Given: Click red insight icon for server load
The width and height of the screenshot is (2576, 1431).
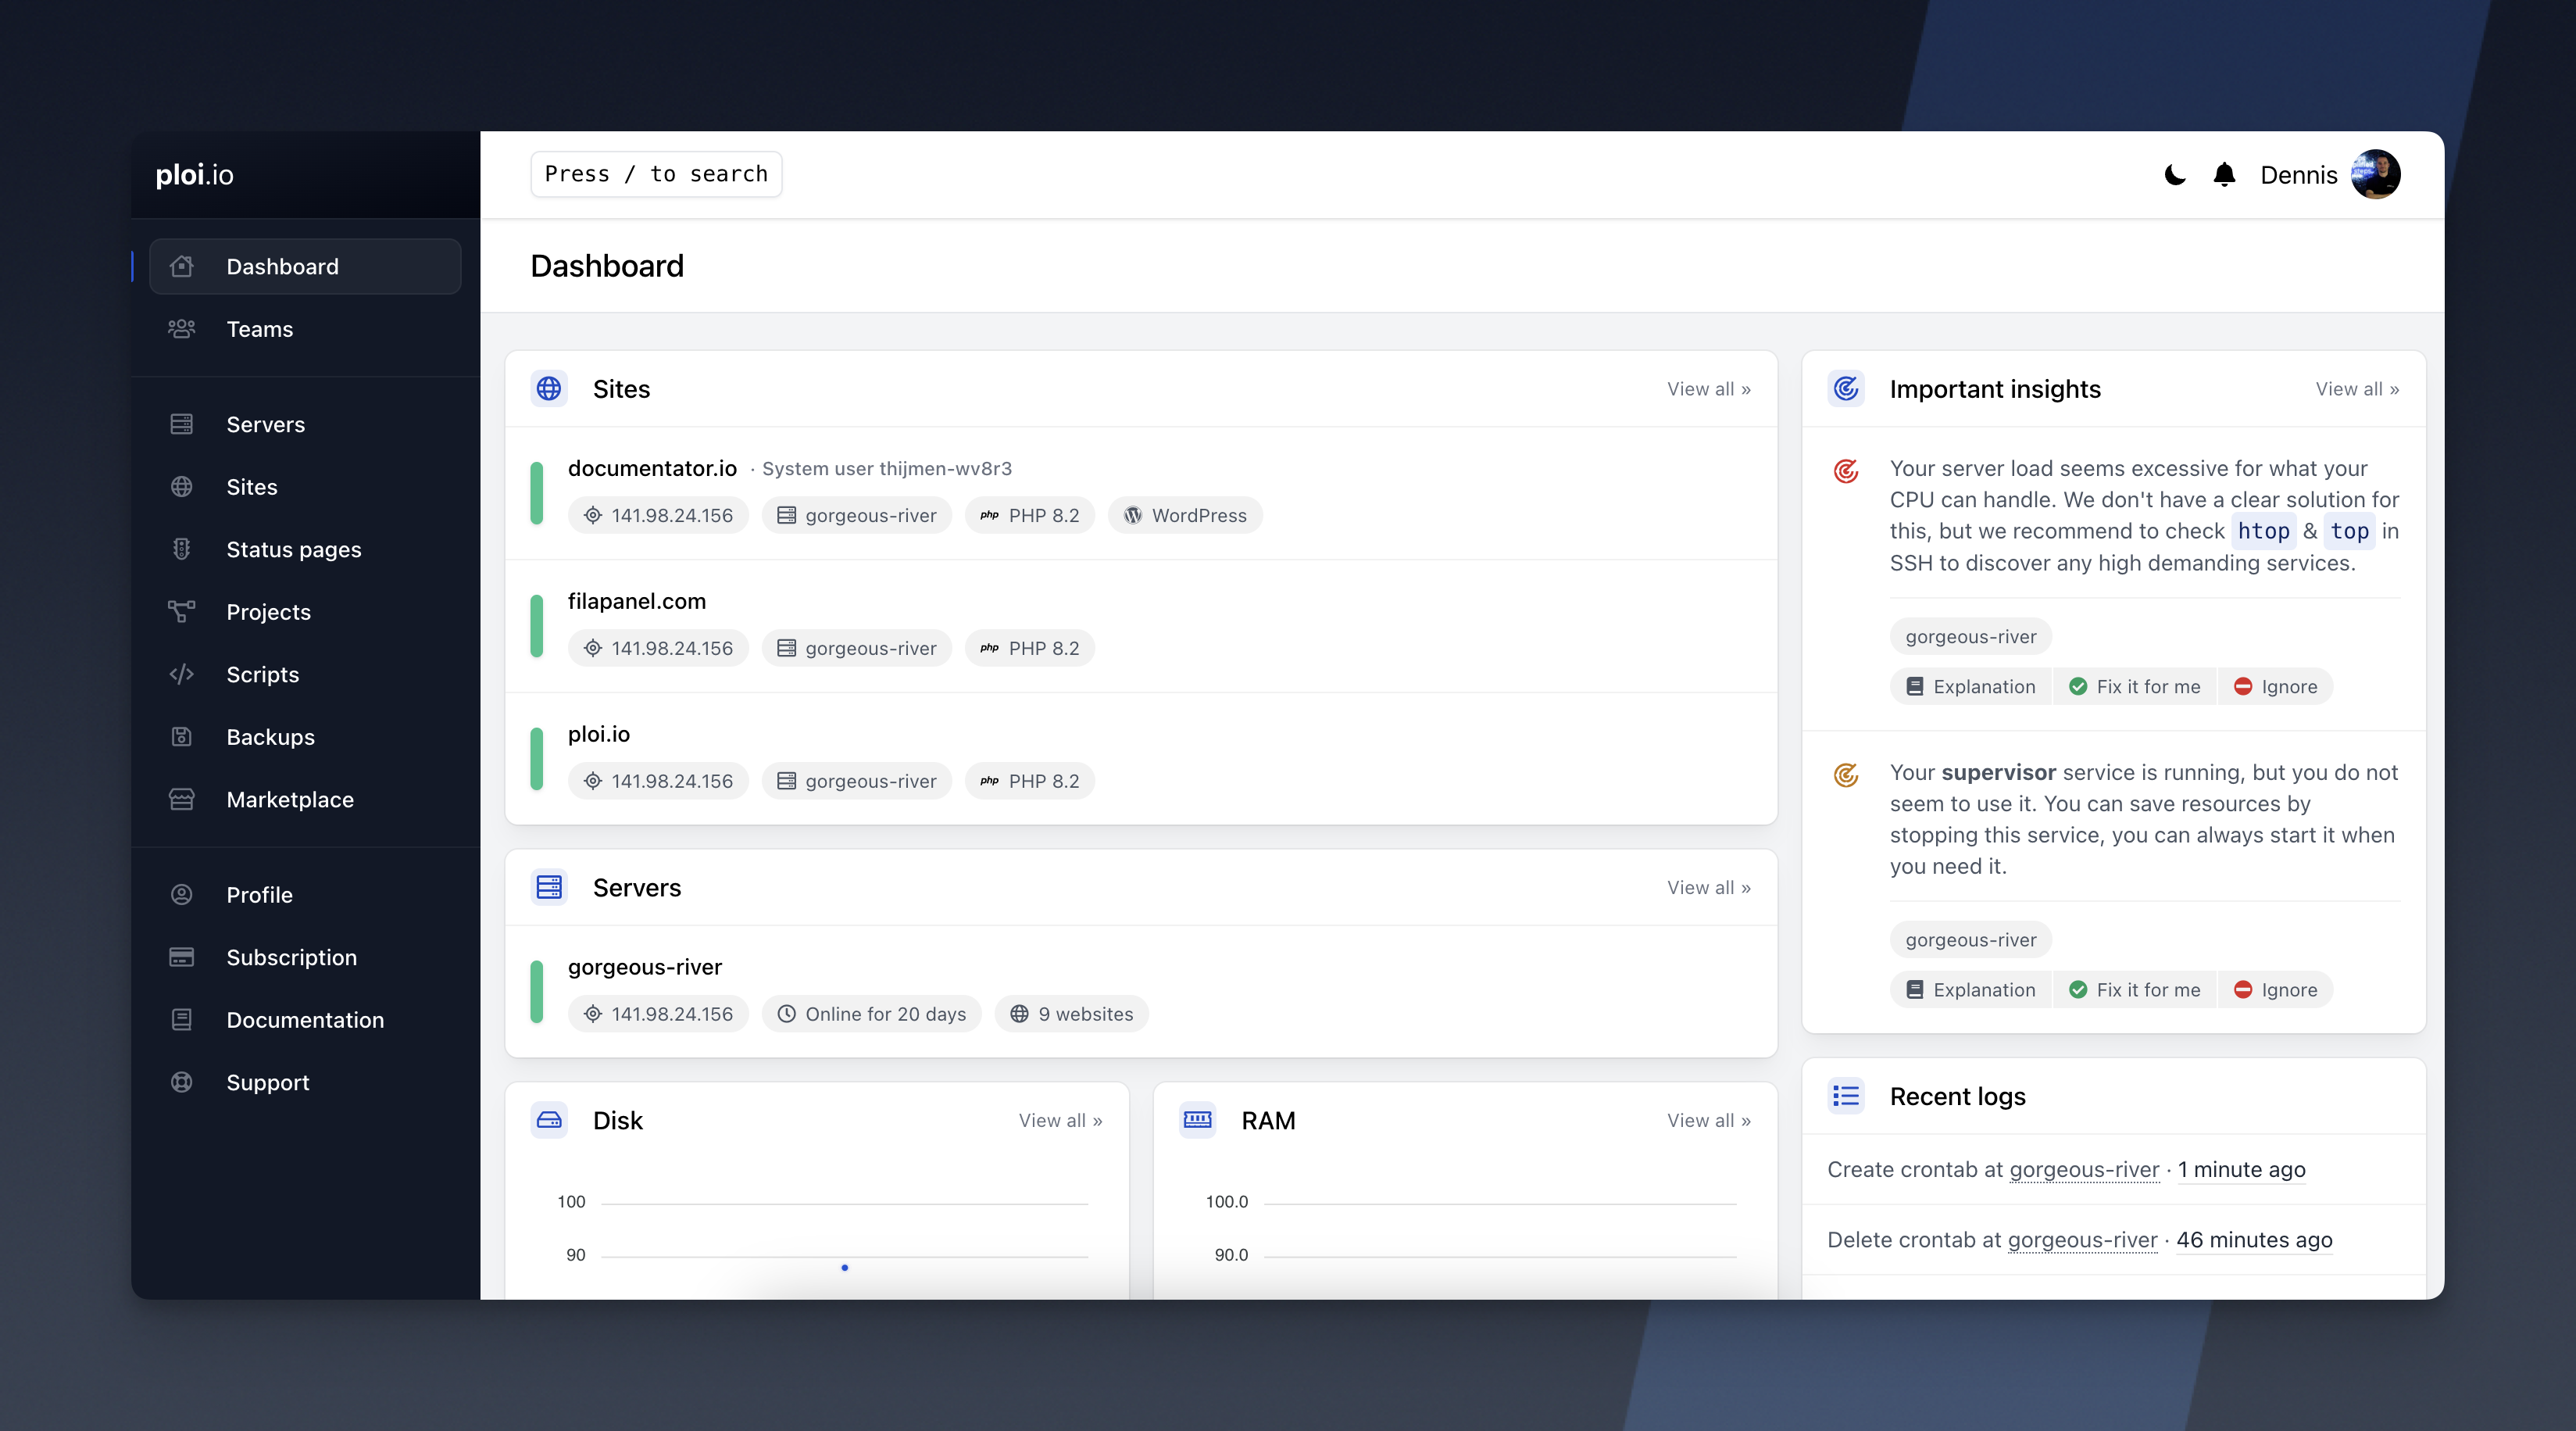Looking at the screenshot, I should [1846, 470].
